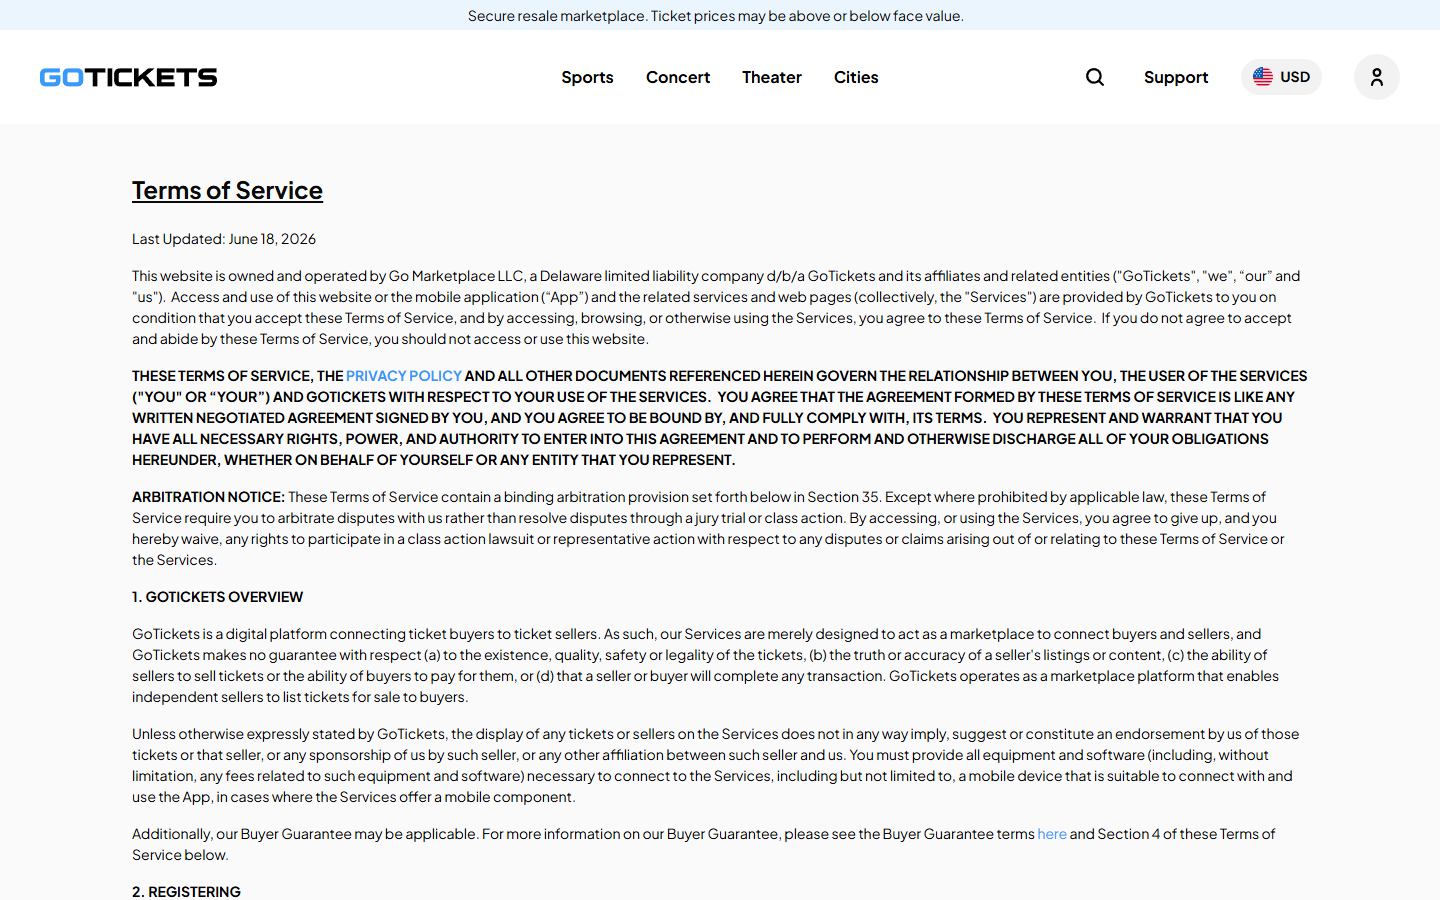
Task: Follow the PRIVACY POLICY link
Action: coord(404,376)
